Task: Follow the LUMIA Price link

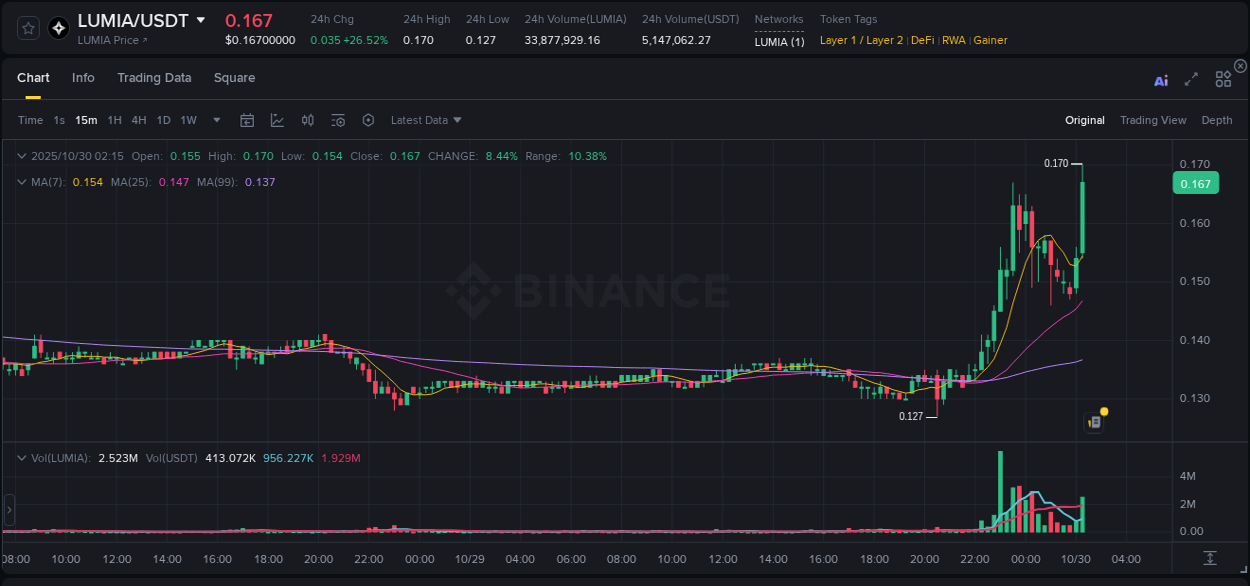Action: 106,42
